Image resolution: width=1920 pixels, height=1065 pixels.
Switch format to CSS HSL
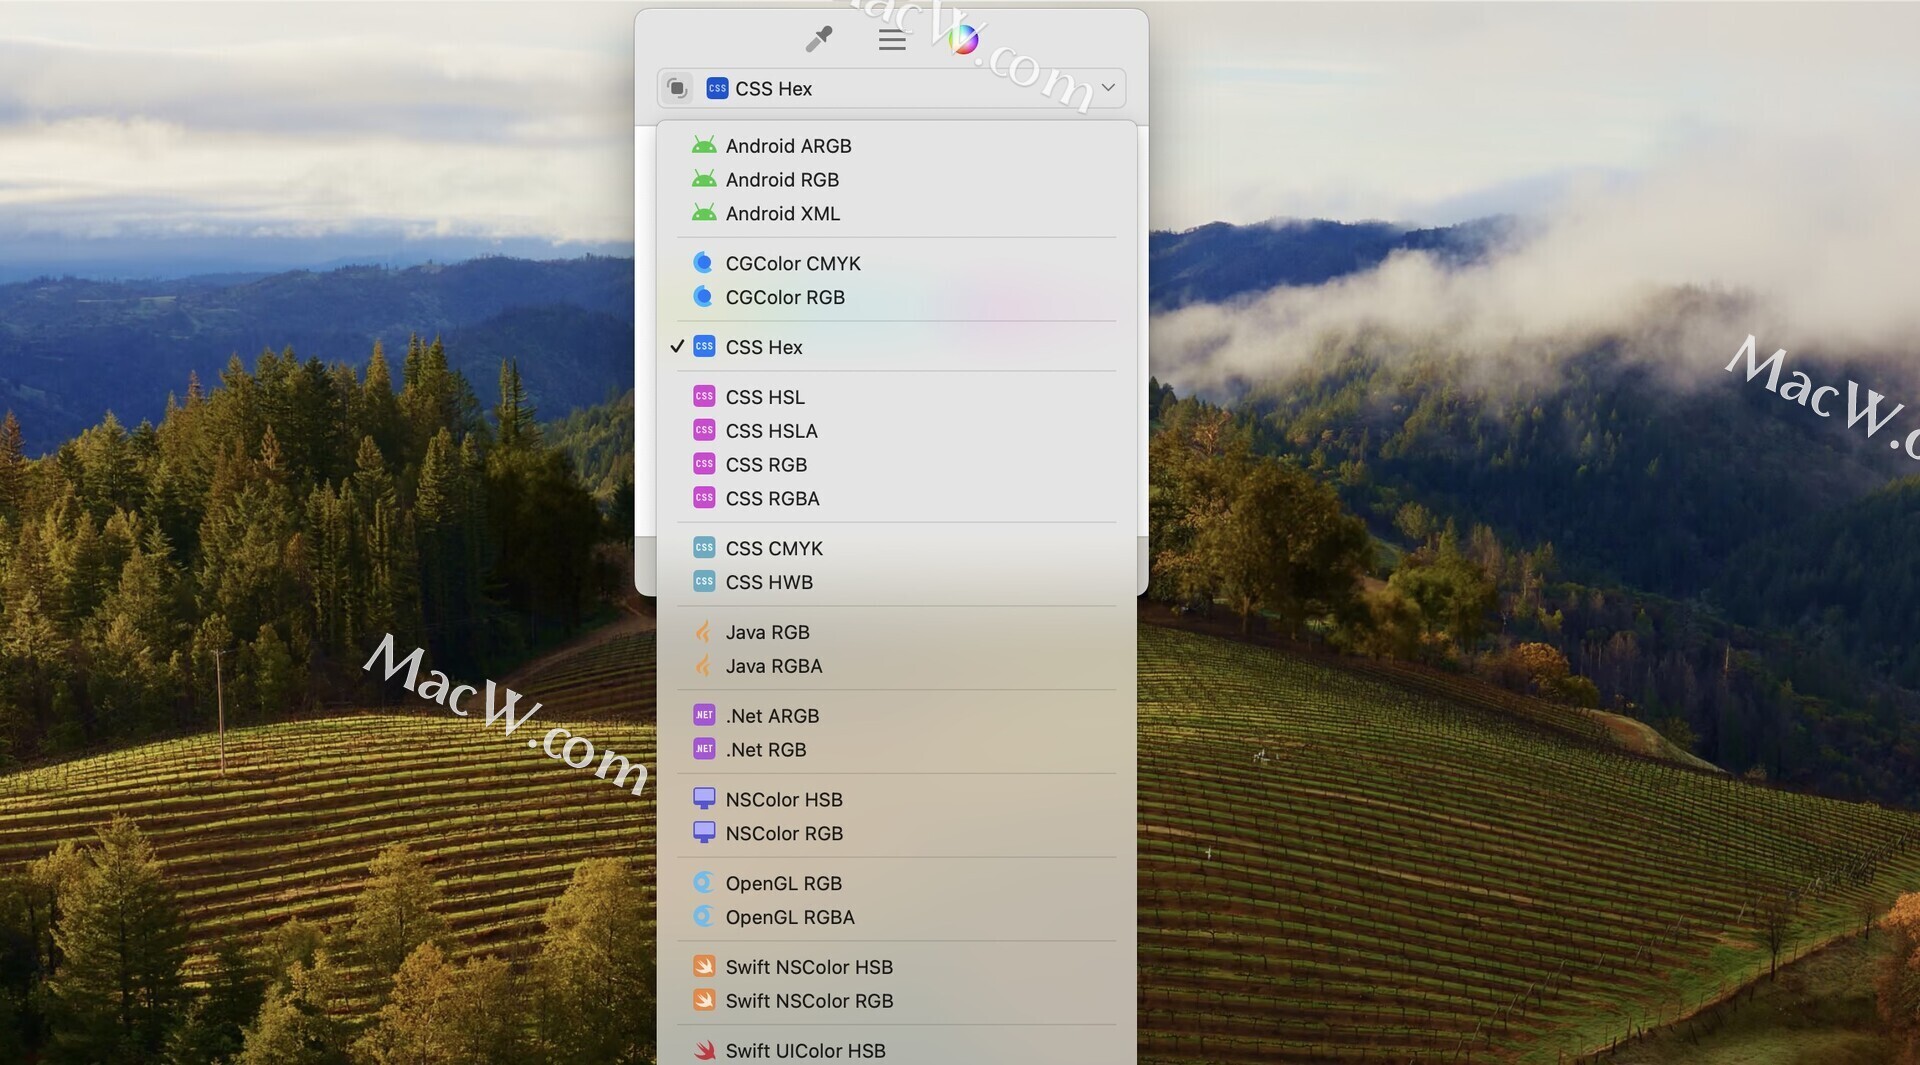coord(896,398)
